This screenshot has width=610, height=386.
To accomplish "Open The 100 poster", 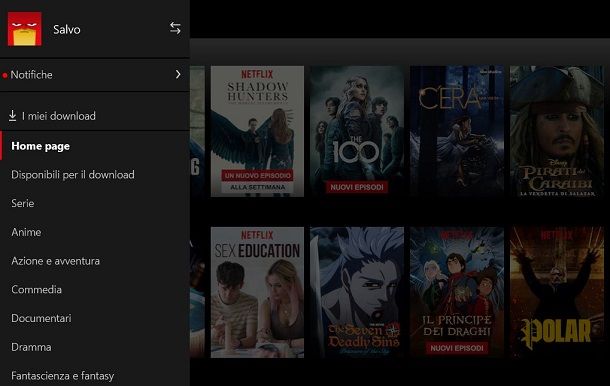I will [x=357, y=131].
